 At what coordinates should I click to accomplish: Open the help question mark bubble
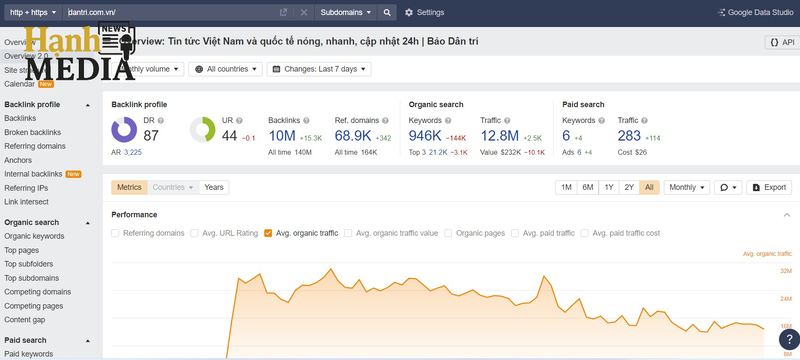tap(789, 339)
